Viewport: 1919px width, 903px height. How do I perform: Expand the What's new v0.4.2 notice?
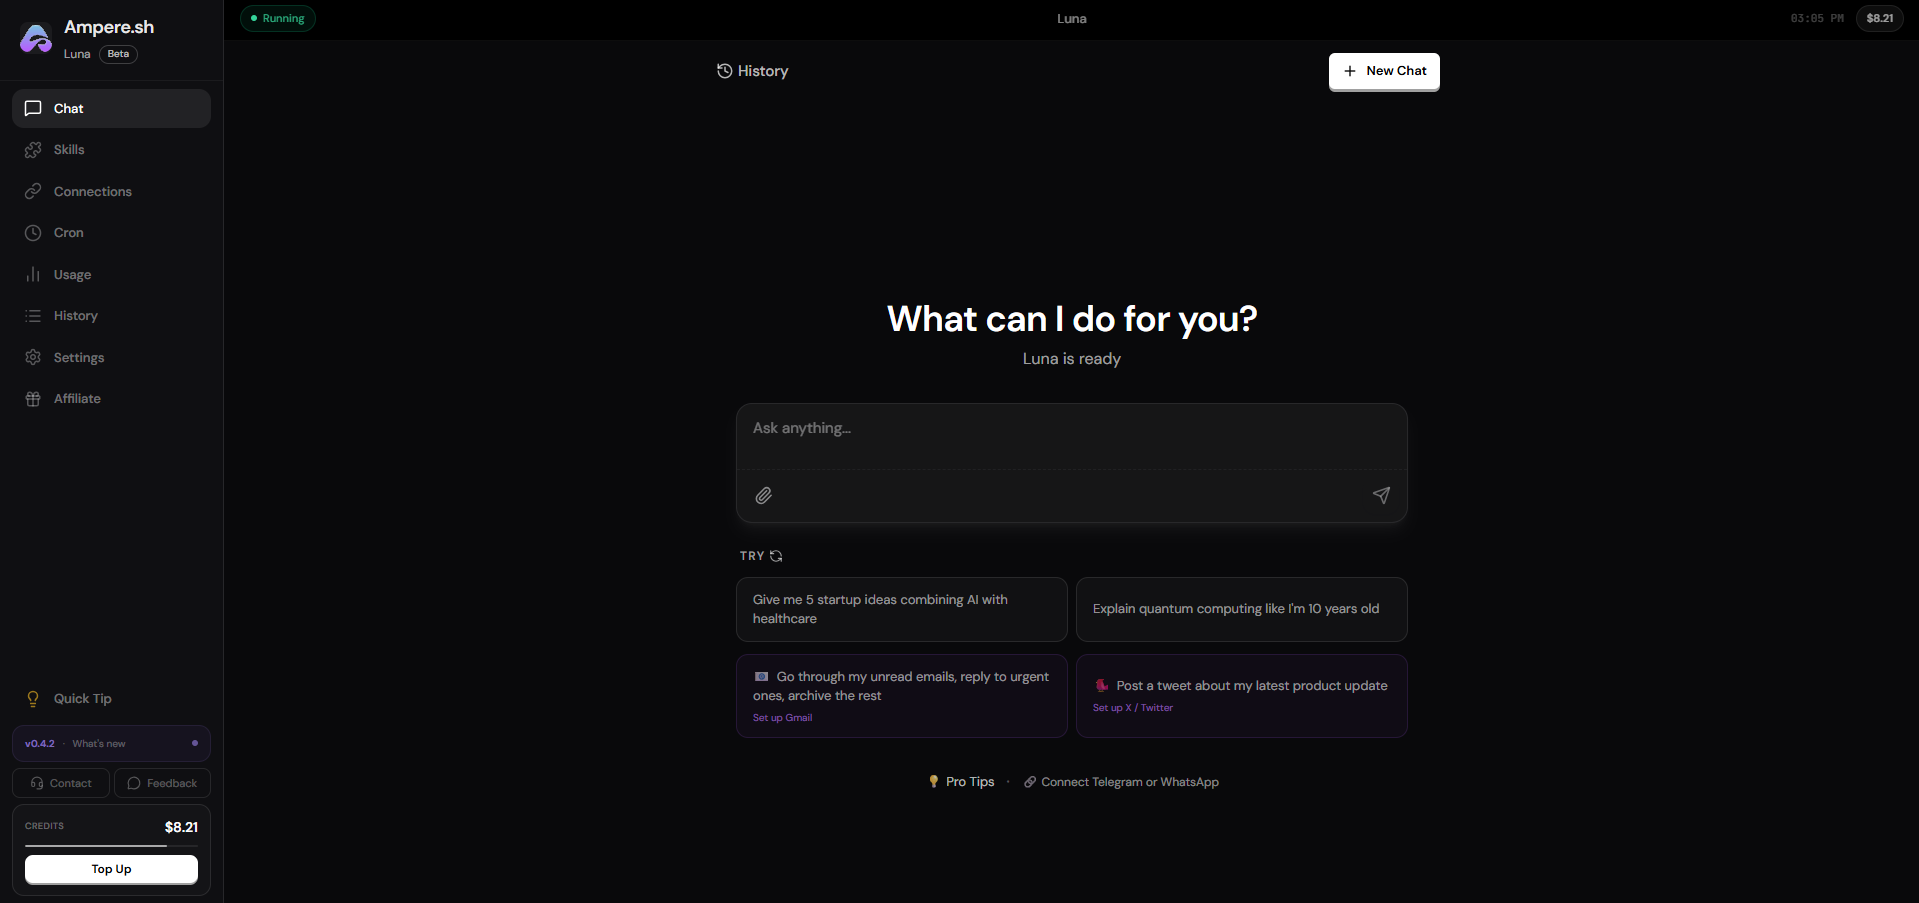110,743
